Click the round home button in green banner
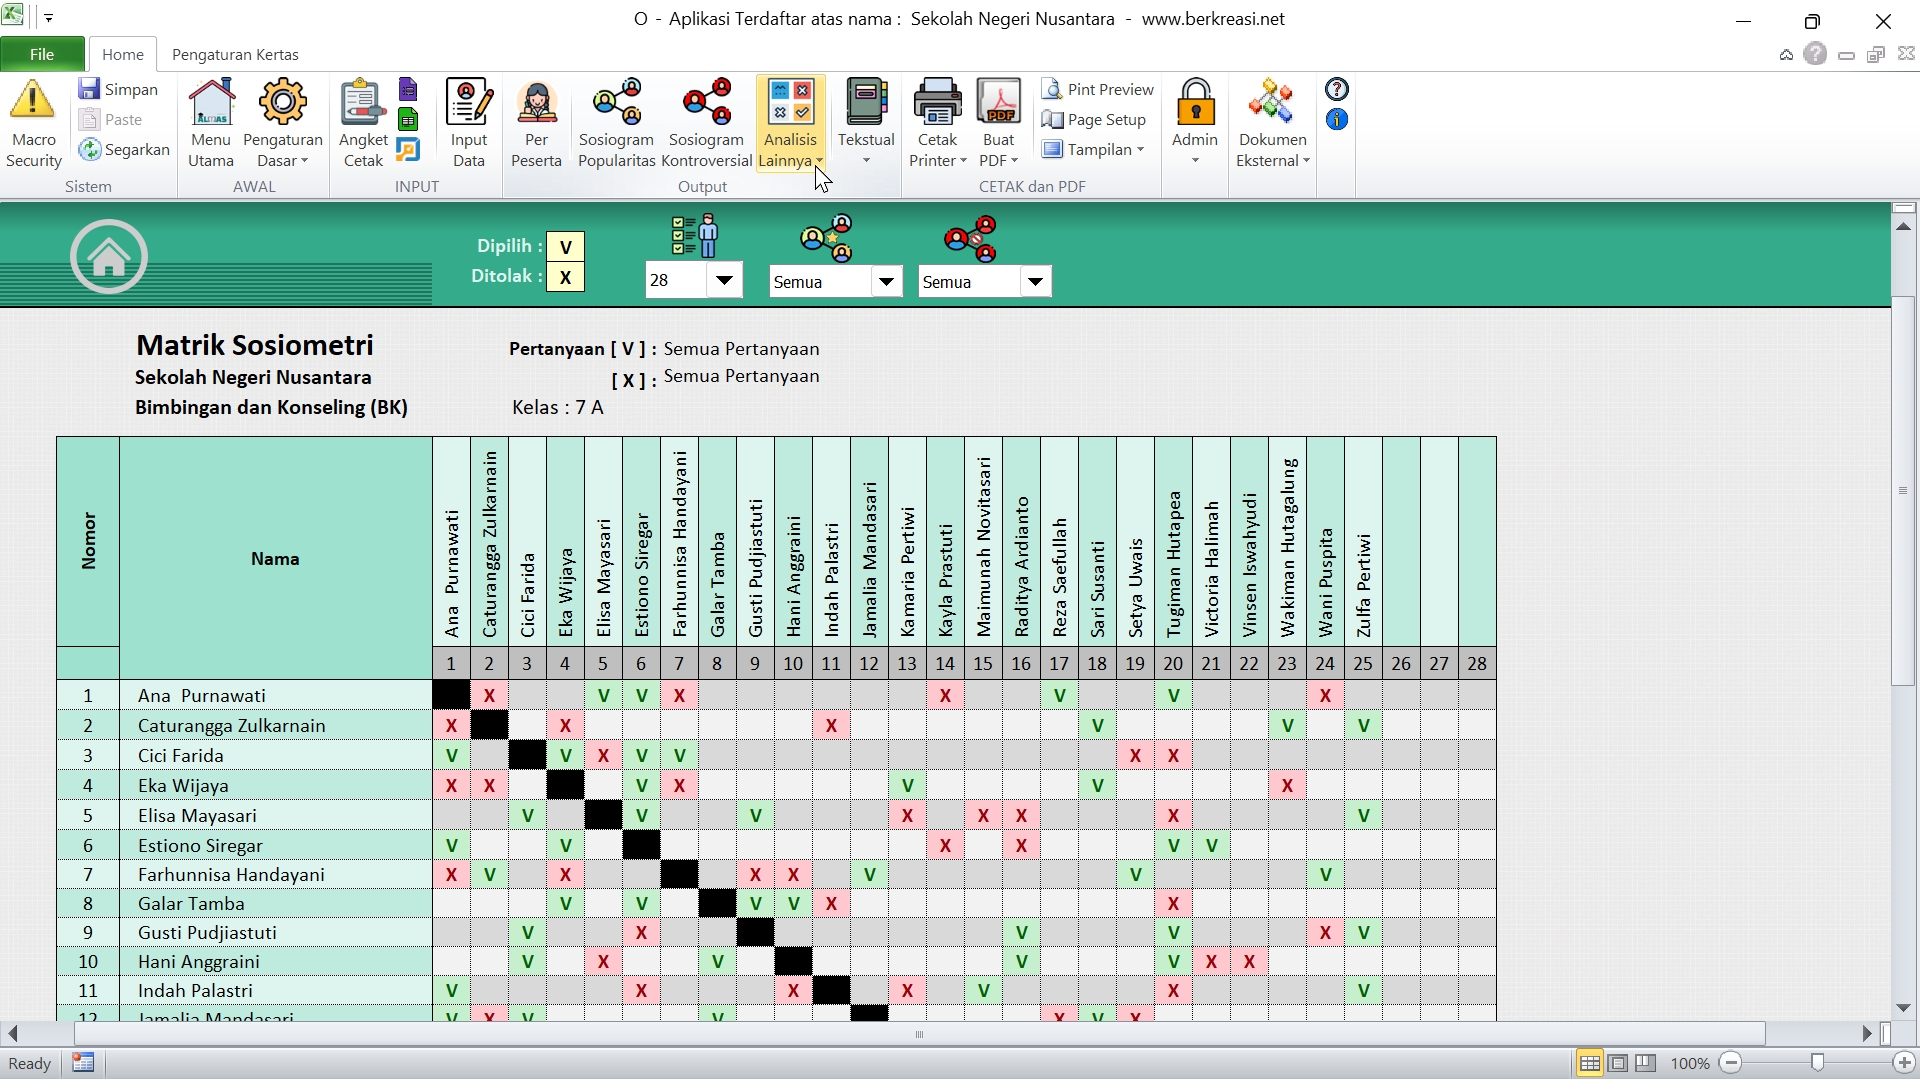Viewport: 1920px width, 1080px height. 109,257
